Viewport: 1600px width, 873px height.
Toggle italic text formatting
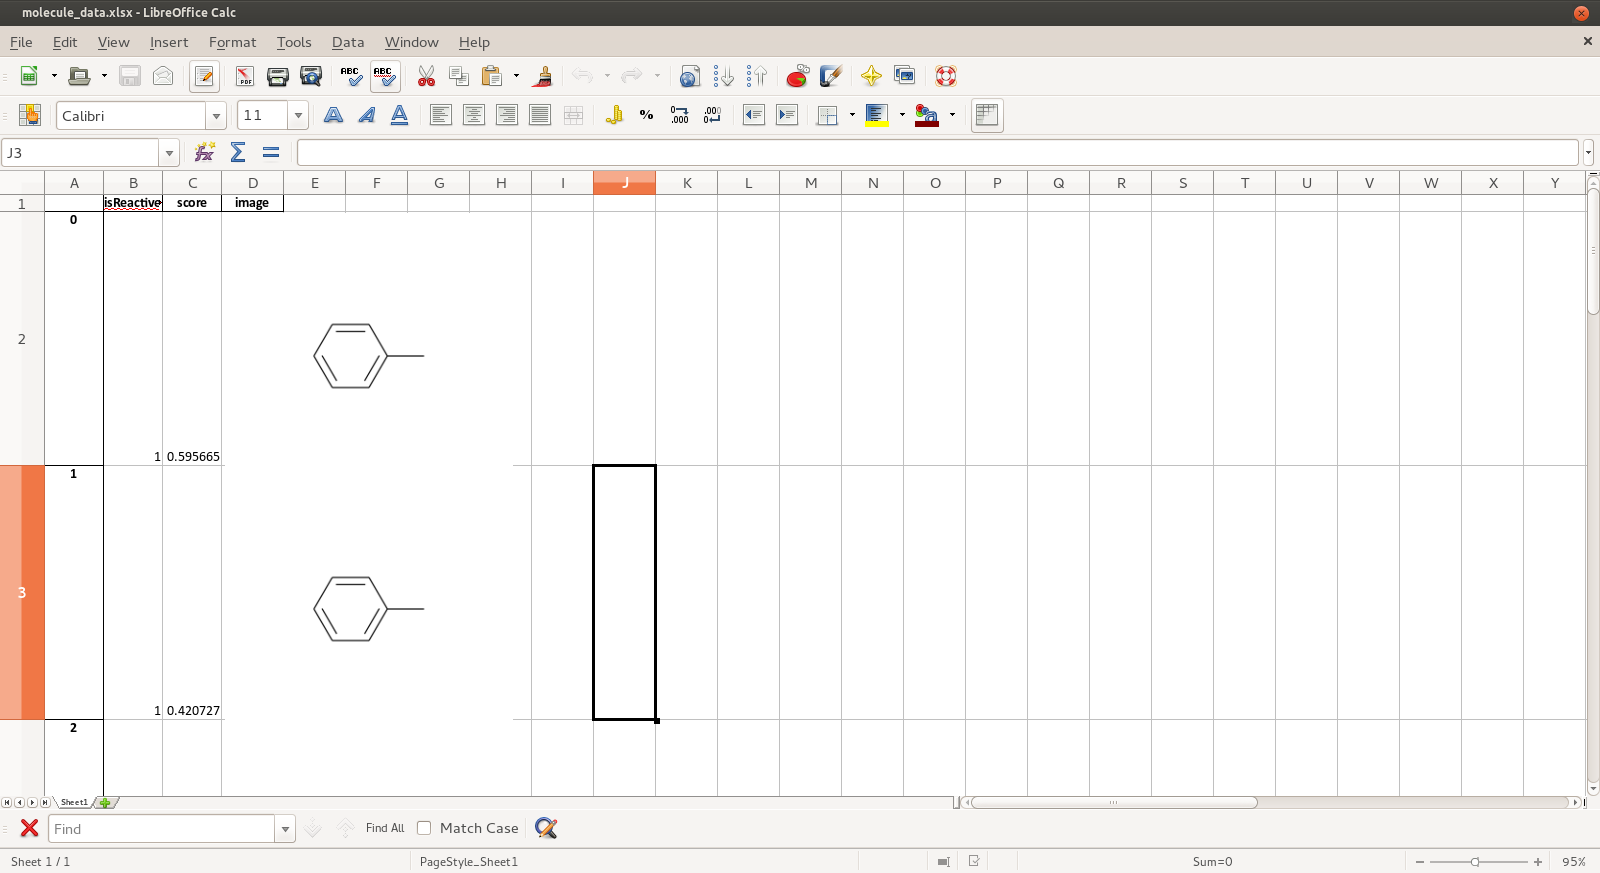point(367,115)
